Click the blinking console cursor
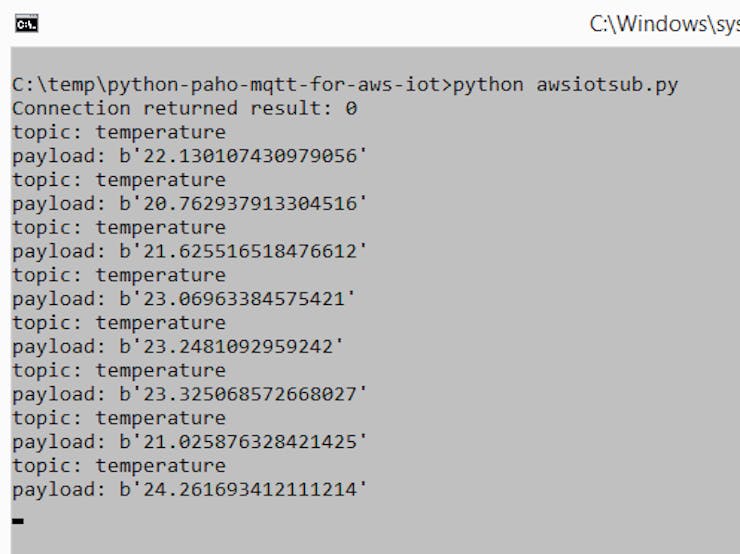Image resolution: width=740 pixels, height=554 pixels. 18,521
